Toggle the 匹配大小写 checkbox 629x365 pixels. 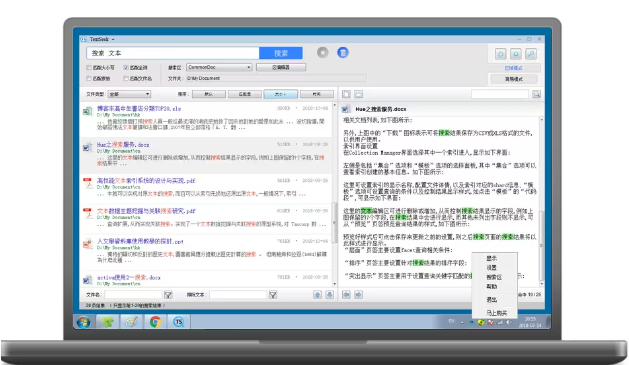point(89,67)
